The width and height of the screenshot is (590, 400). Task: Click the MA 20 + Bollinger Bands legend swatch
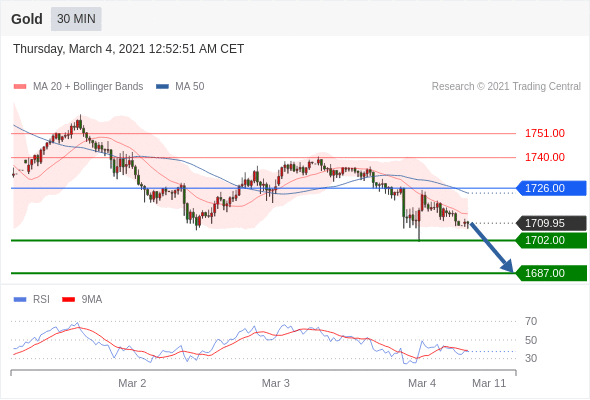point(20,87)
